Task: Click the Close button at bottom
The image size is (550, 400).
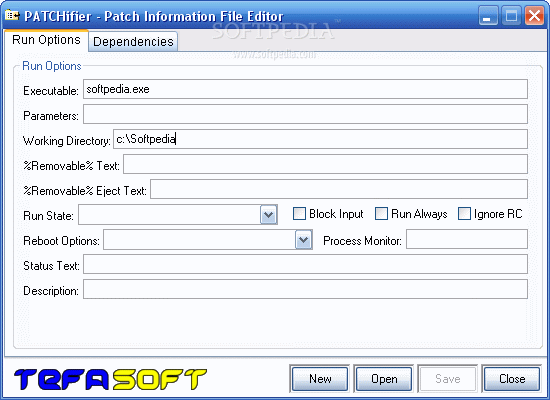Action: click(512, 379)
